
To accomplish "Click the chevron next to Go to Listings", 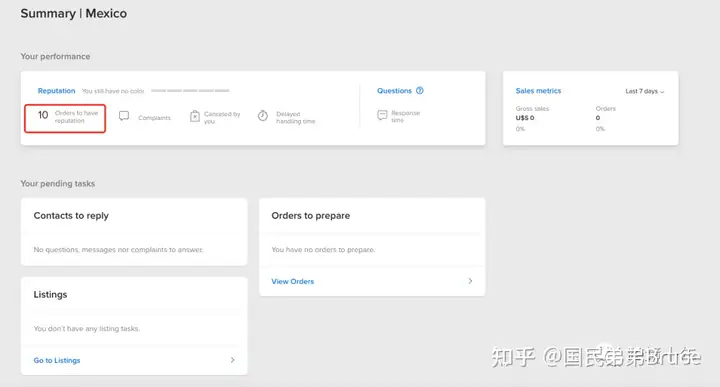I will [232, 360].
